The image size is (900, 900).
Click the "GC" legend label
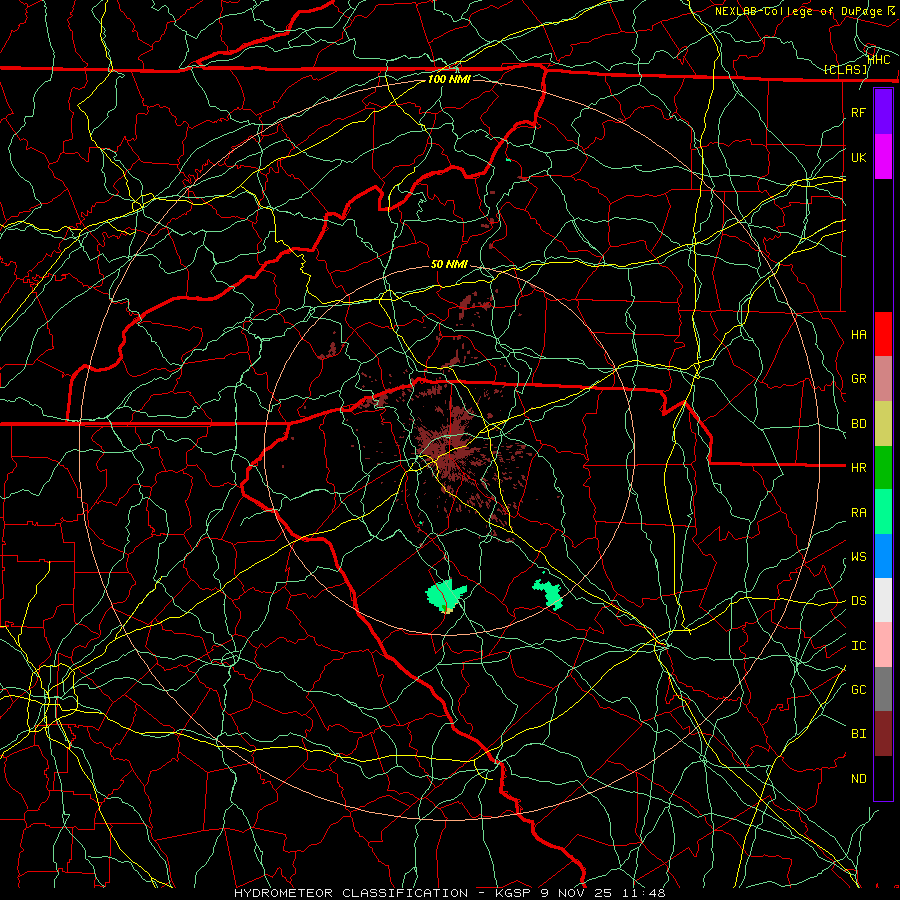(x=858, y=690)
